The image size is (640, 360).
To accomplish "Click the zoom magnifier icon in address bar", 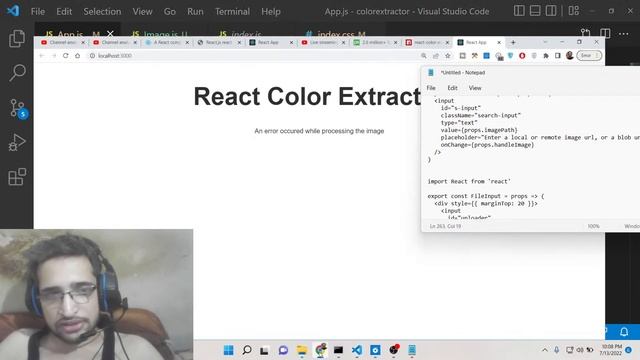I will (424, 56).
